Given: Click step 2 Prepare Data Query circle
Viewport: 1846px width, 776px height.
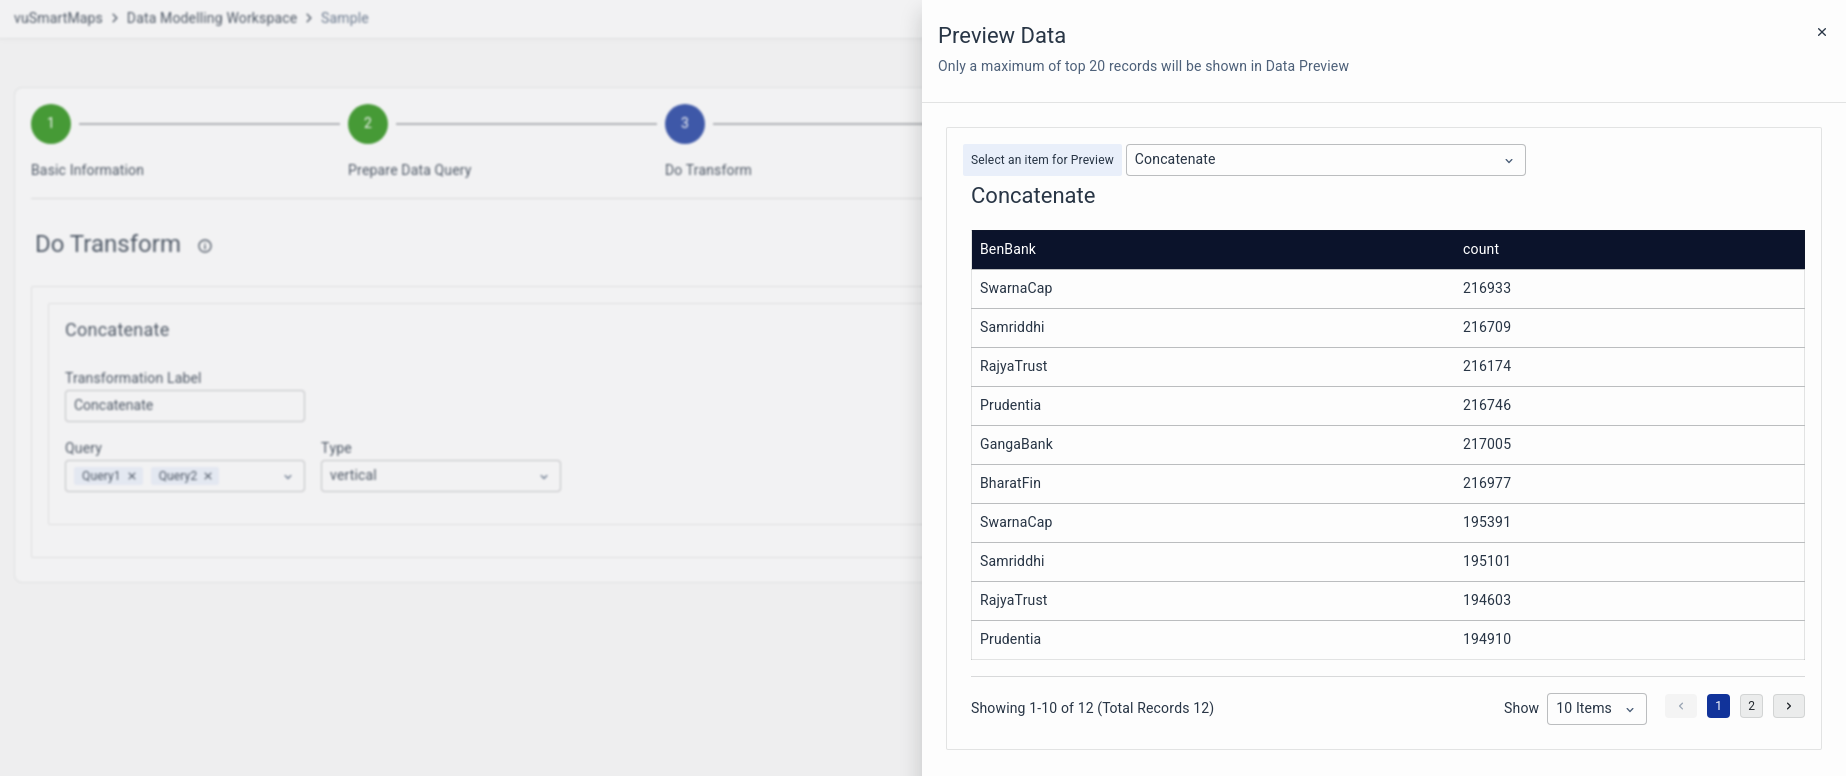Looking at the screenshot, I should pyautogui.click(x=367, y=124).
